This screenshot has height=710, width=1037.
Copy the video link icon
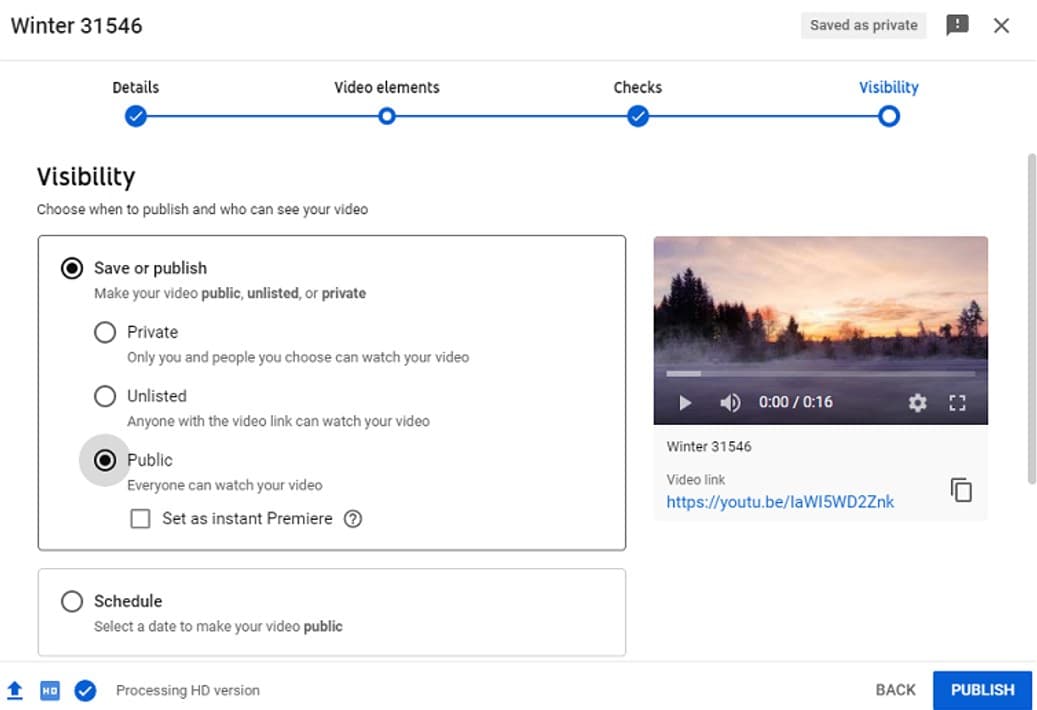click(960, 490)
